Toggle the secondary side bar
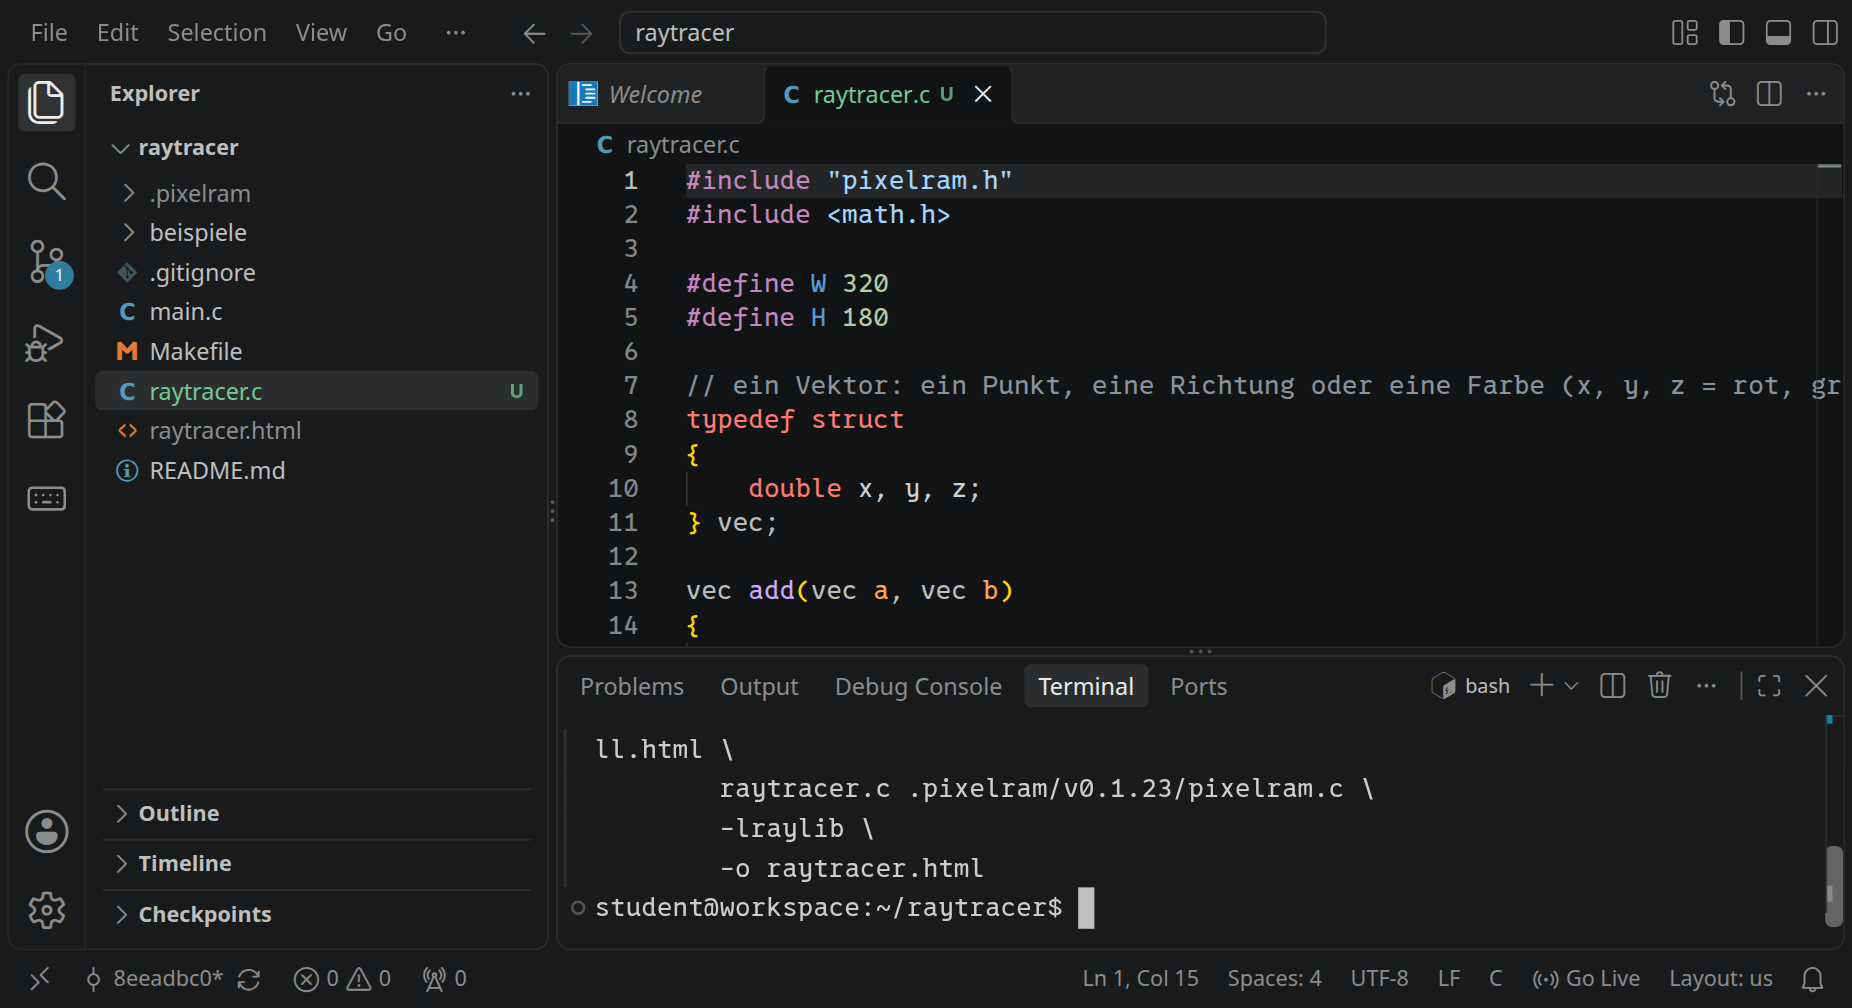1852x1008 pixels. [x=1825, y=33]
